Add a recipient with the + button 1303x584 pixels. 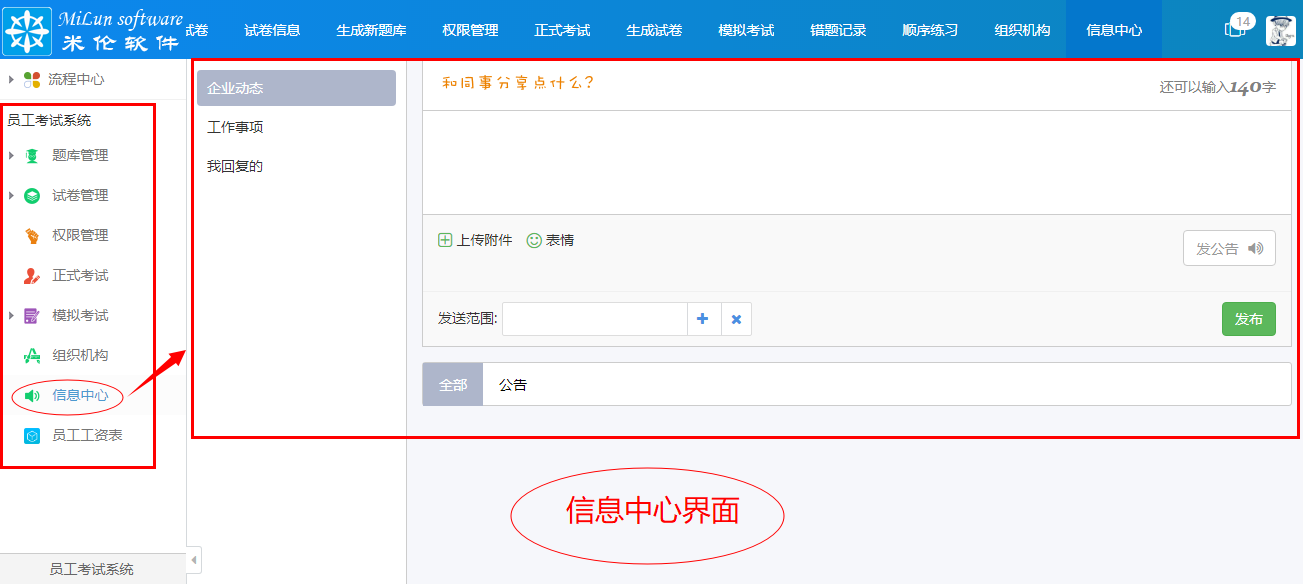coord(703,318)
